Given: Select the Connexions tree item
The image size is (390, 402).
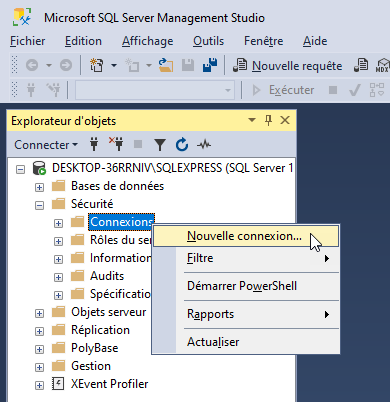Looking at the screenshot, I should [121, 222].
